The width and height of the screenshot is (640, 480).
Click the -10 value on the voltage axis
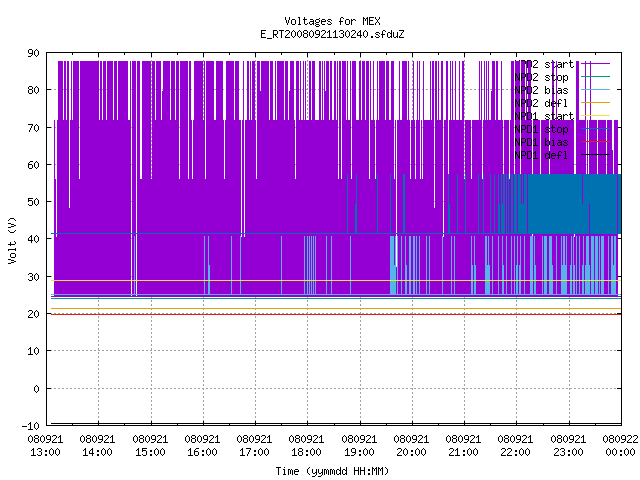click(31, 426)
